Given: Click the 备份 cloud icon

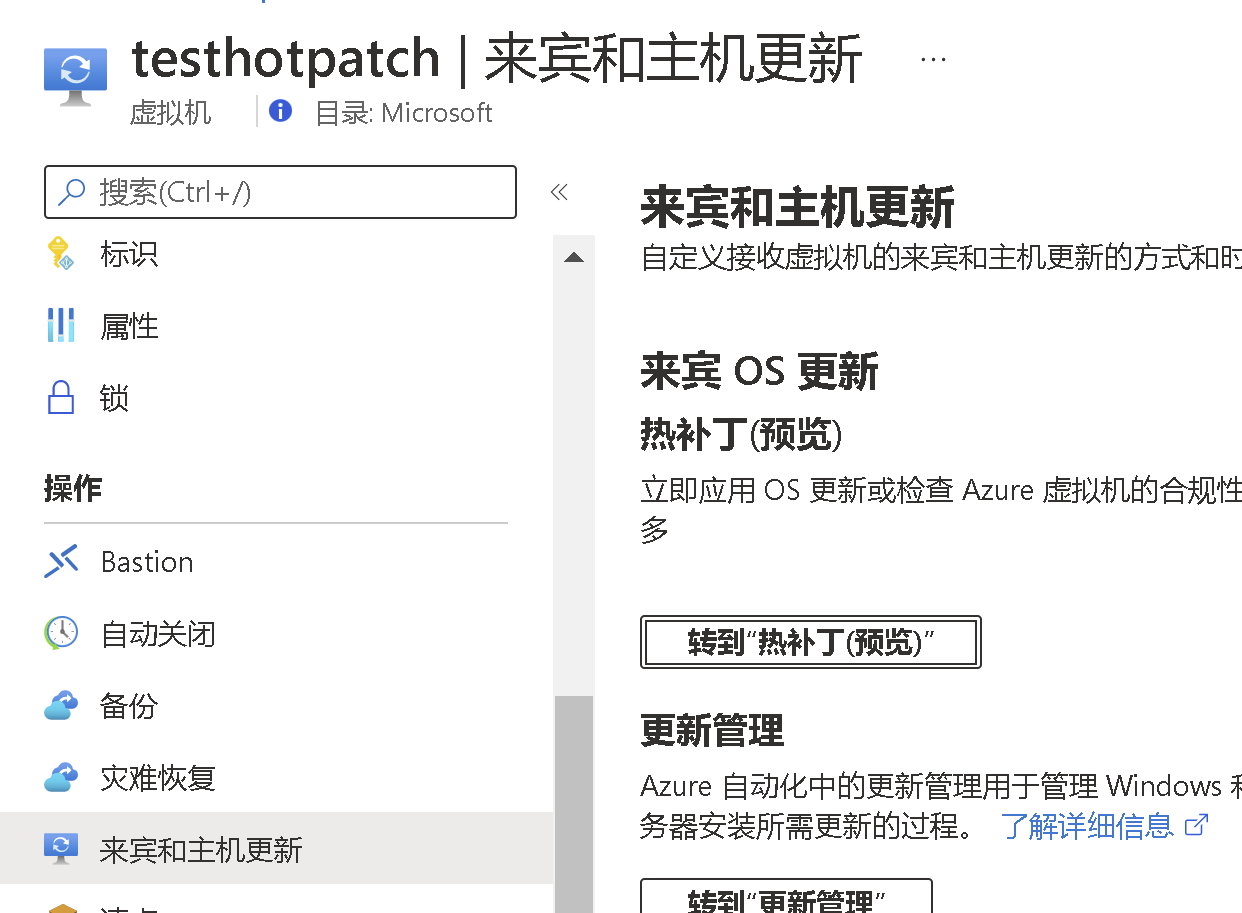Looking at the screenshot, I should pyautogui.click(x=61, y=706).
